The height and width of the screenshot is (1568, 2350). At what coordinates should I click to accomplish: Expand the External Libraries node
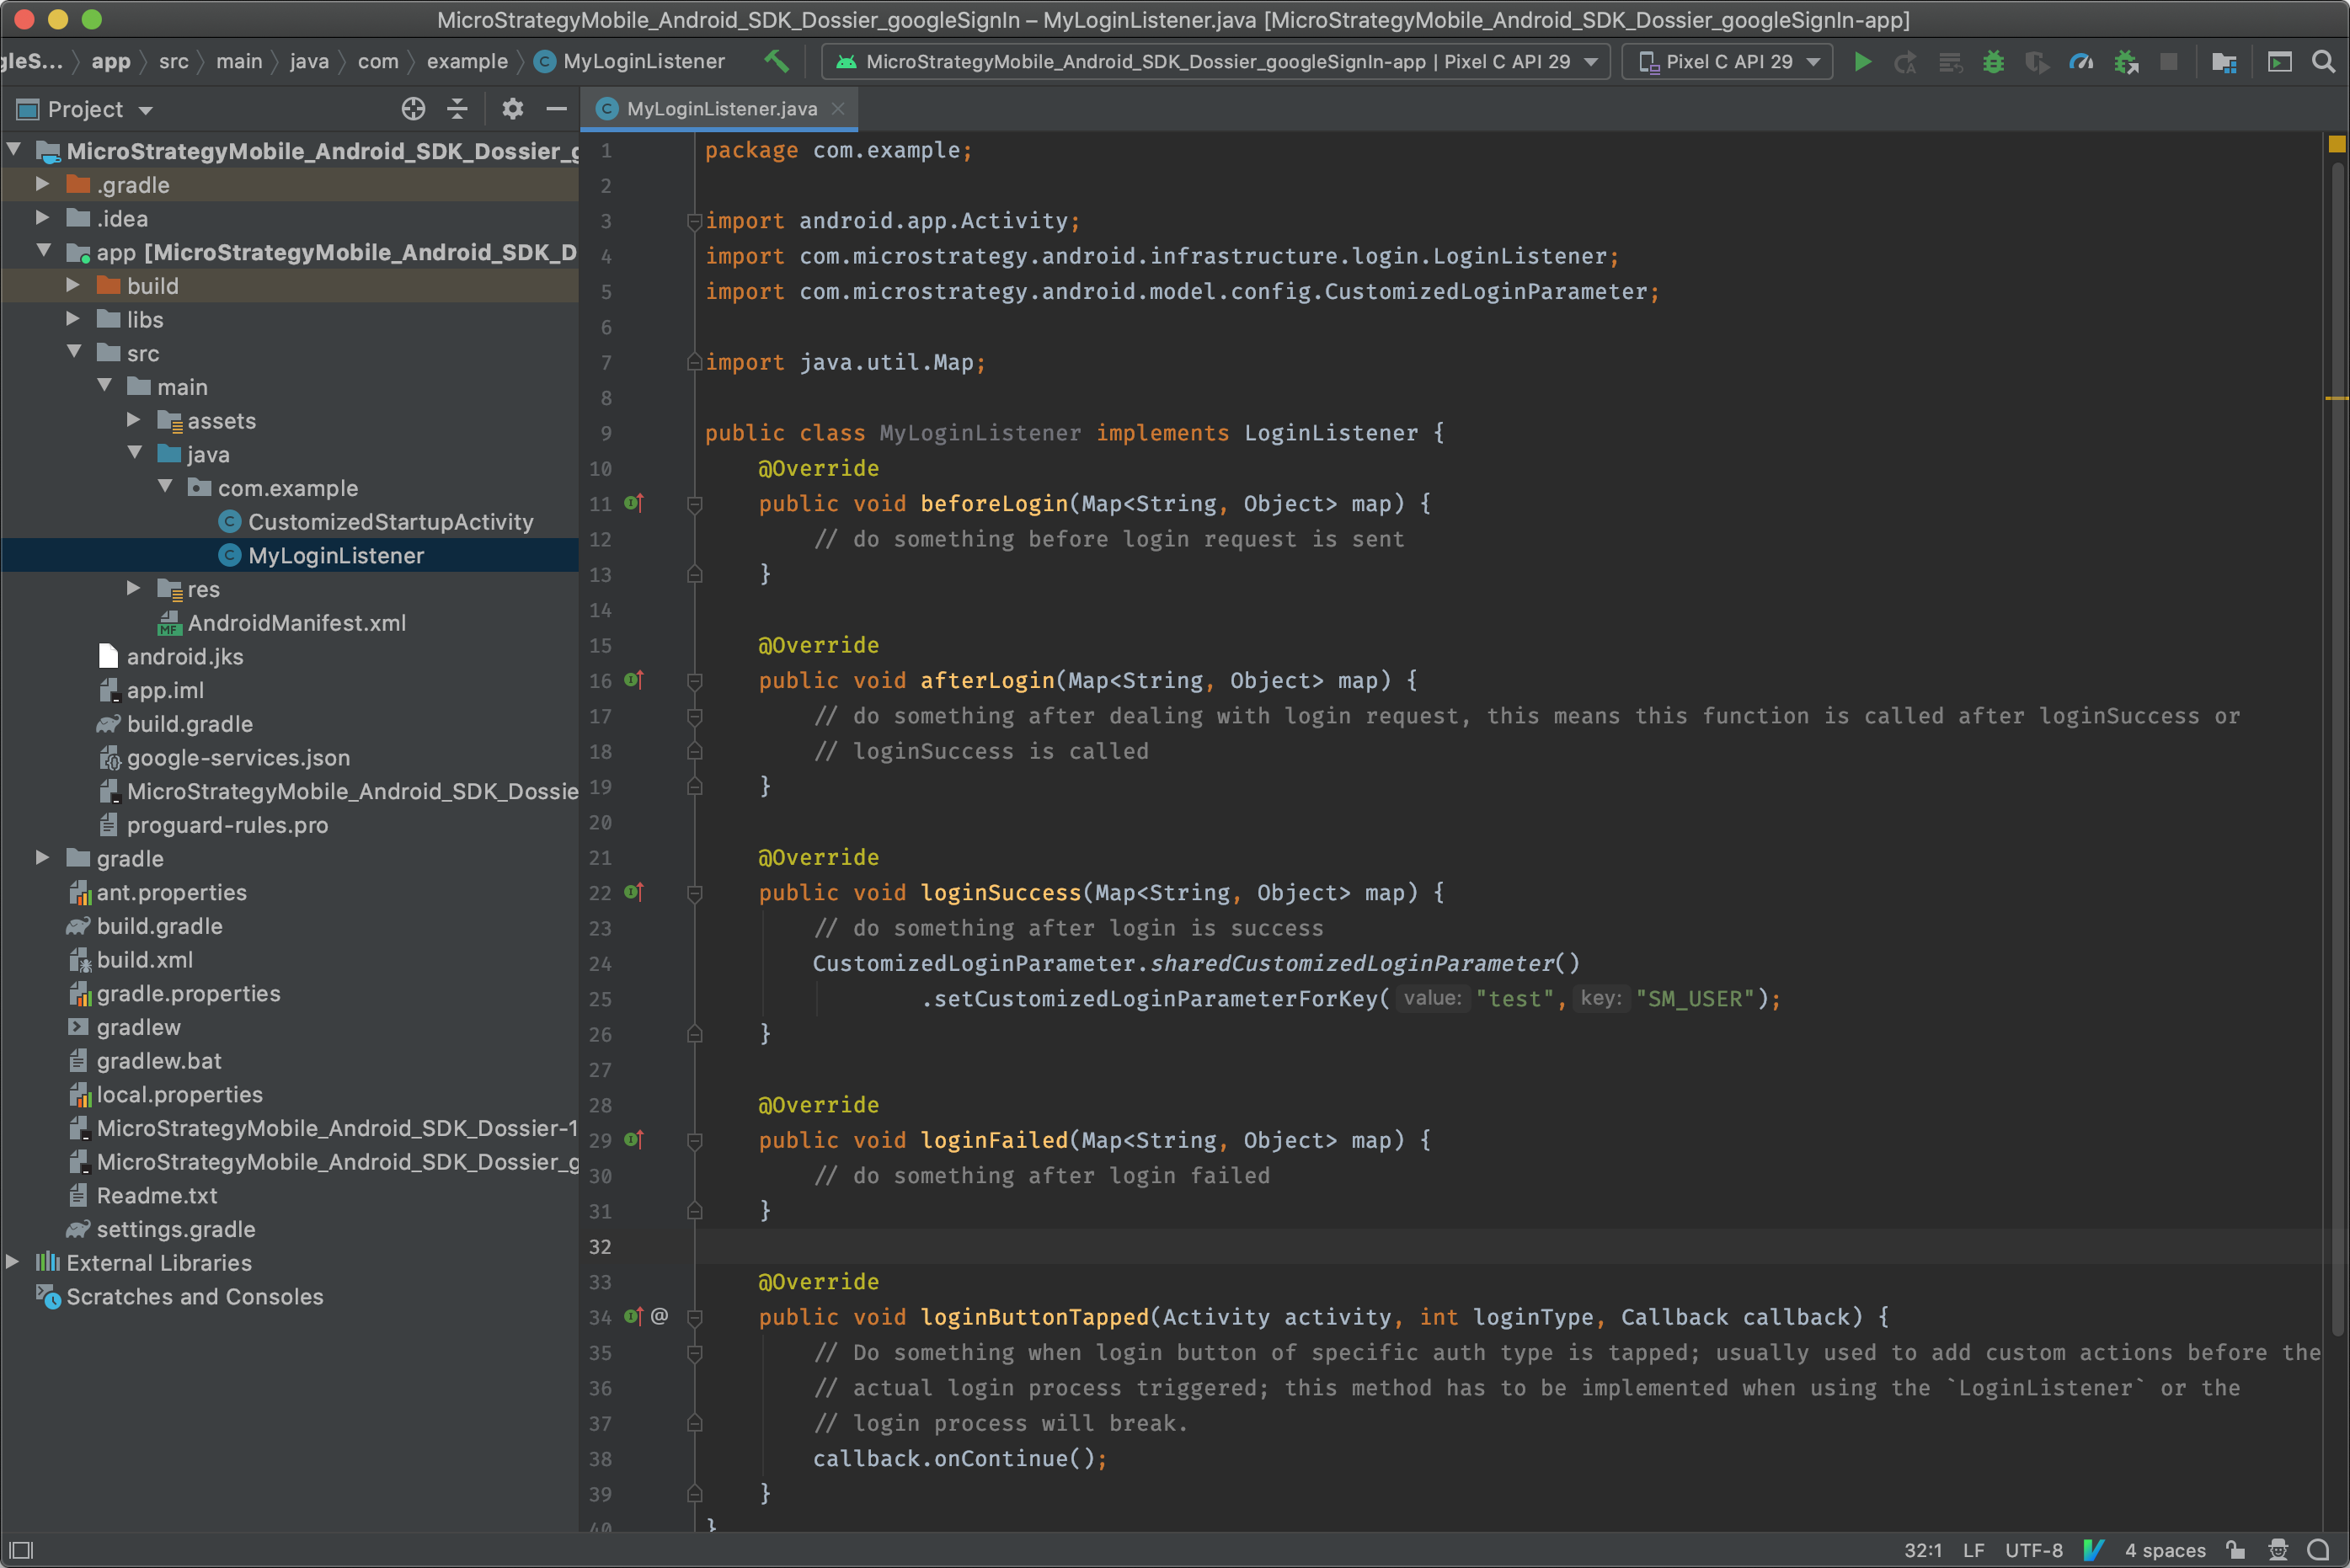pos(13,1262)
